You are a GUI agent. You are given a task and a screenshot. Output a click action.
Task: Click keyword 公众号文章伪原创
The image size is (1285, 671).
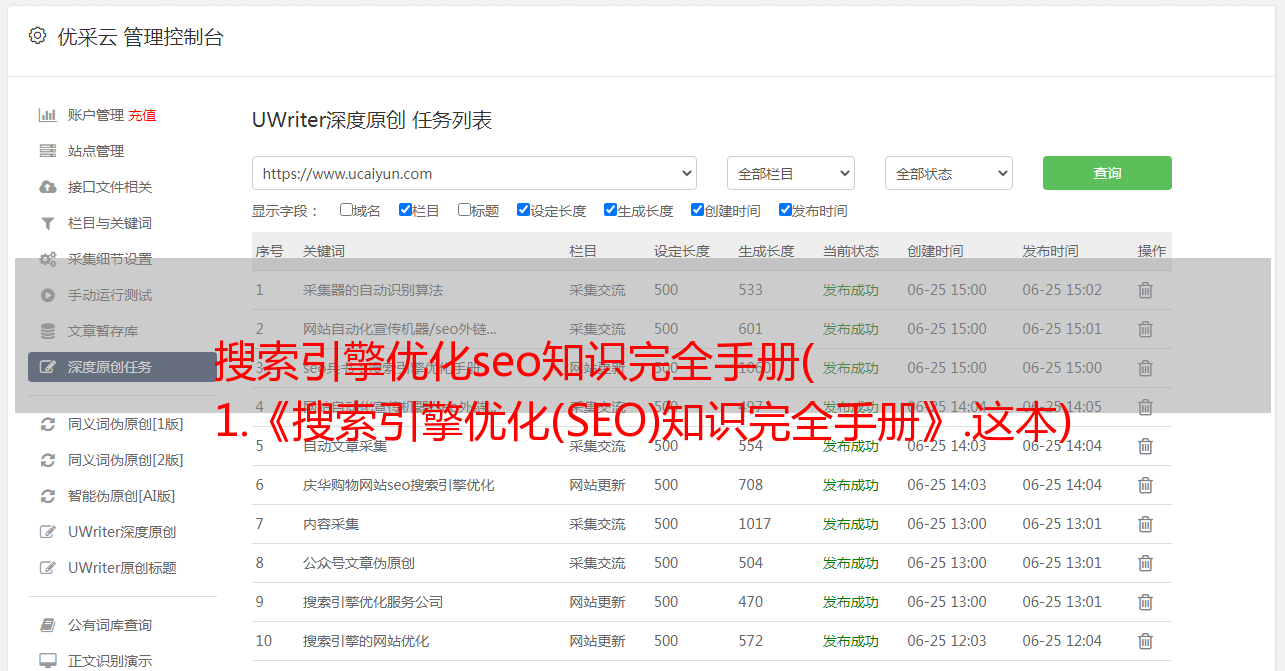(x=359, y=563)
